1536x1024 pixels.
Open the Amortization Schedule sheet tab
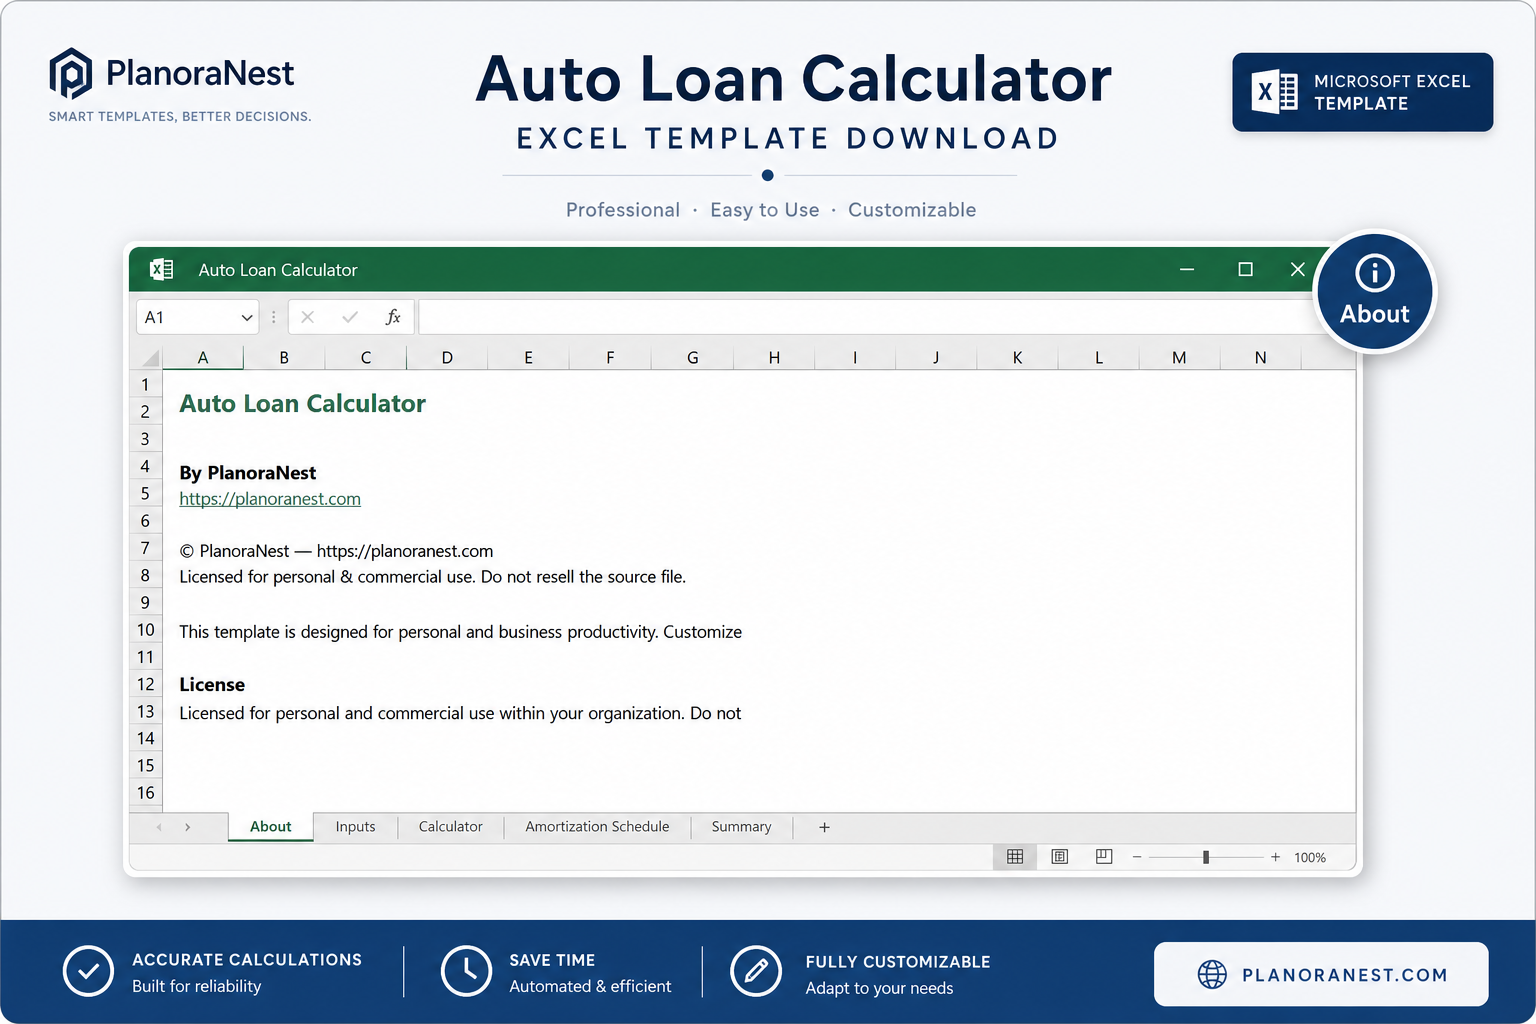tap(597, 827)
